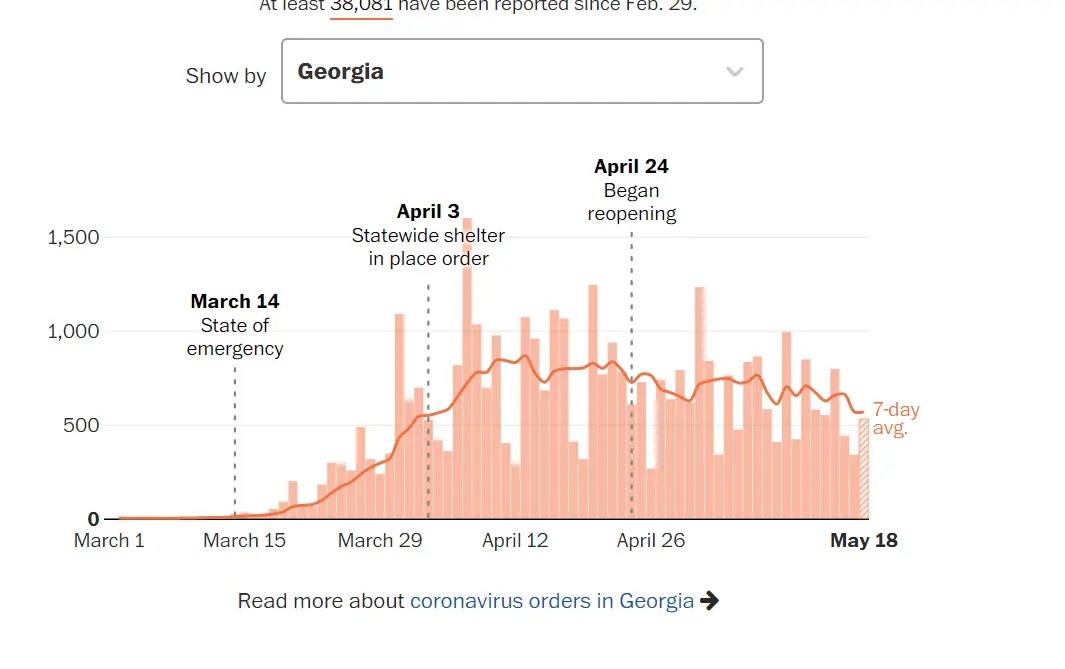Click the March 14 State of emergency annotation
The image size is (1065, 669).
(x=235, y=325)
